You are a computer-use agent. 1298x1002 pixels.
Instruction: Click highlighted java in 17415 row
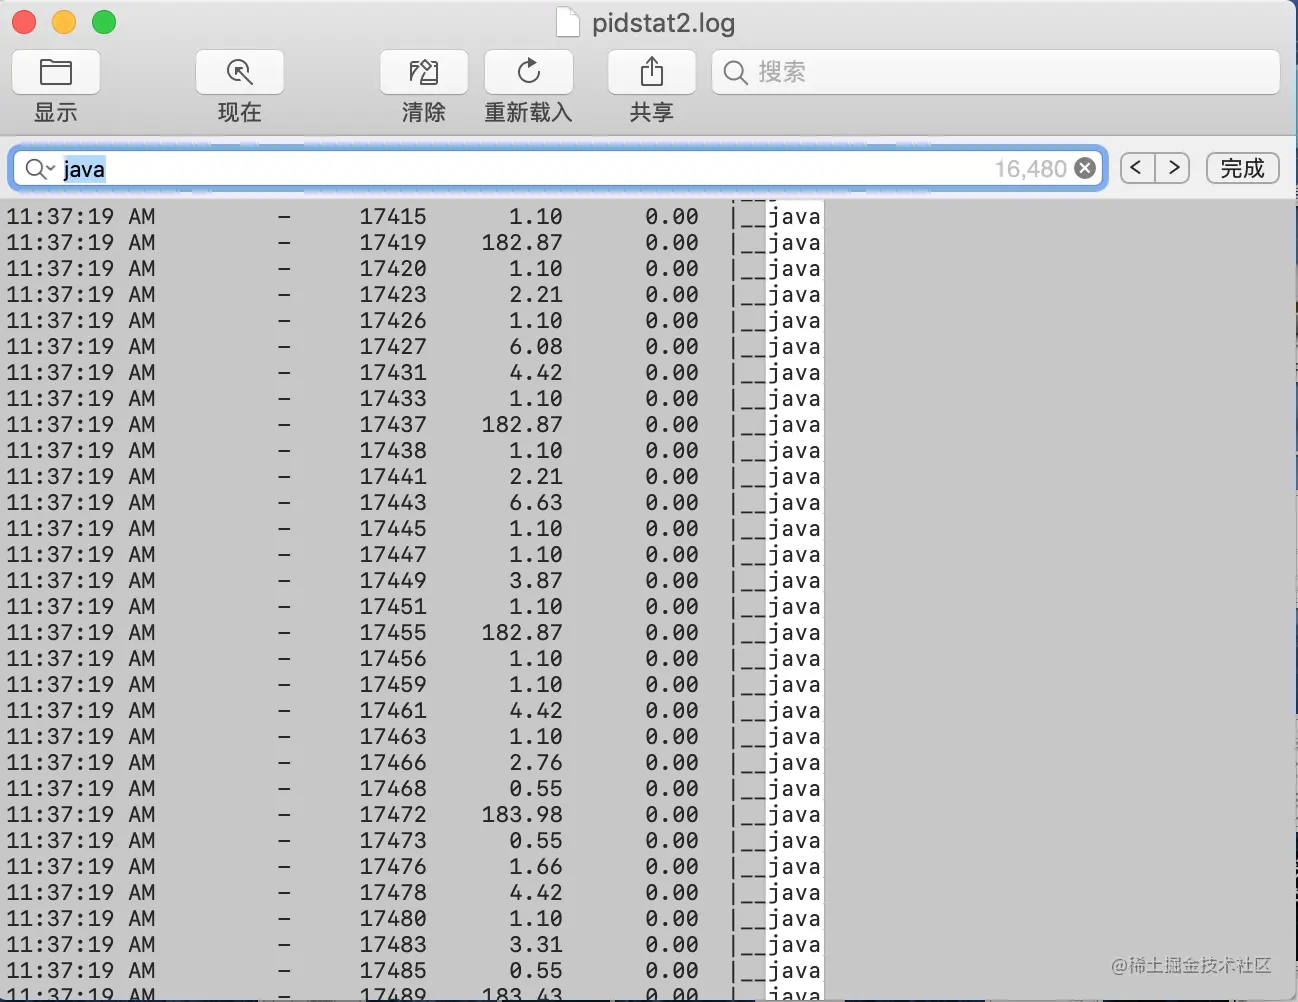click(795, 216)
